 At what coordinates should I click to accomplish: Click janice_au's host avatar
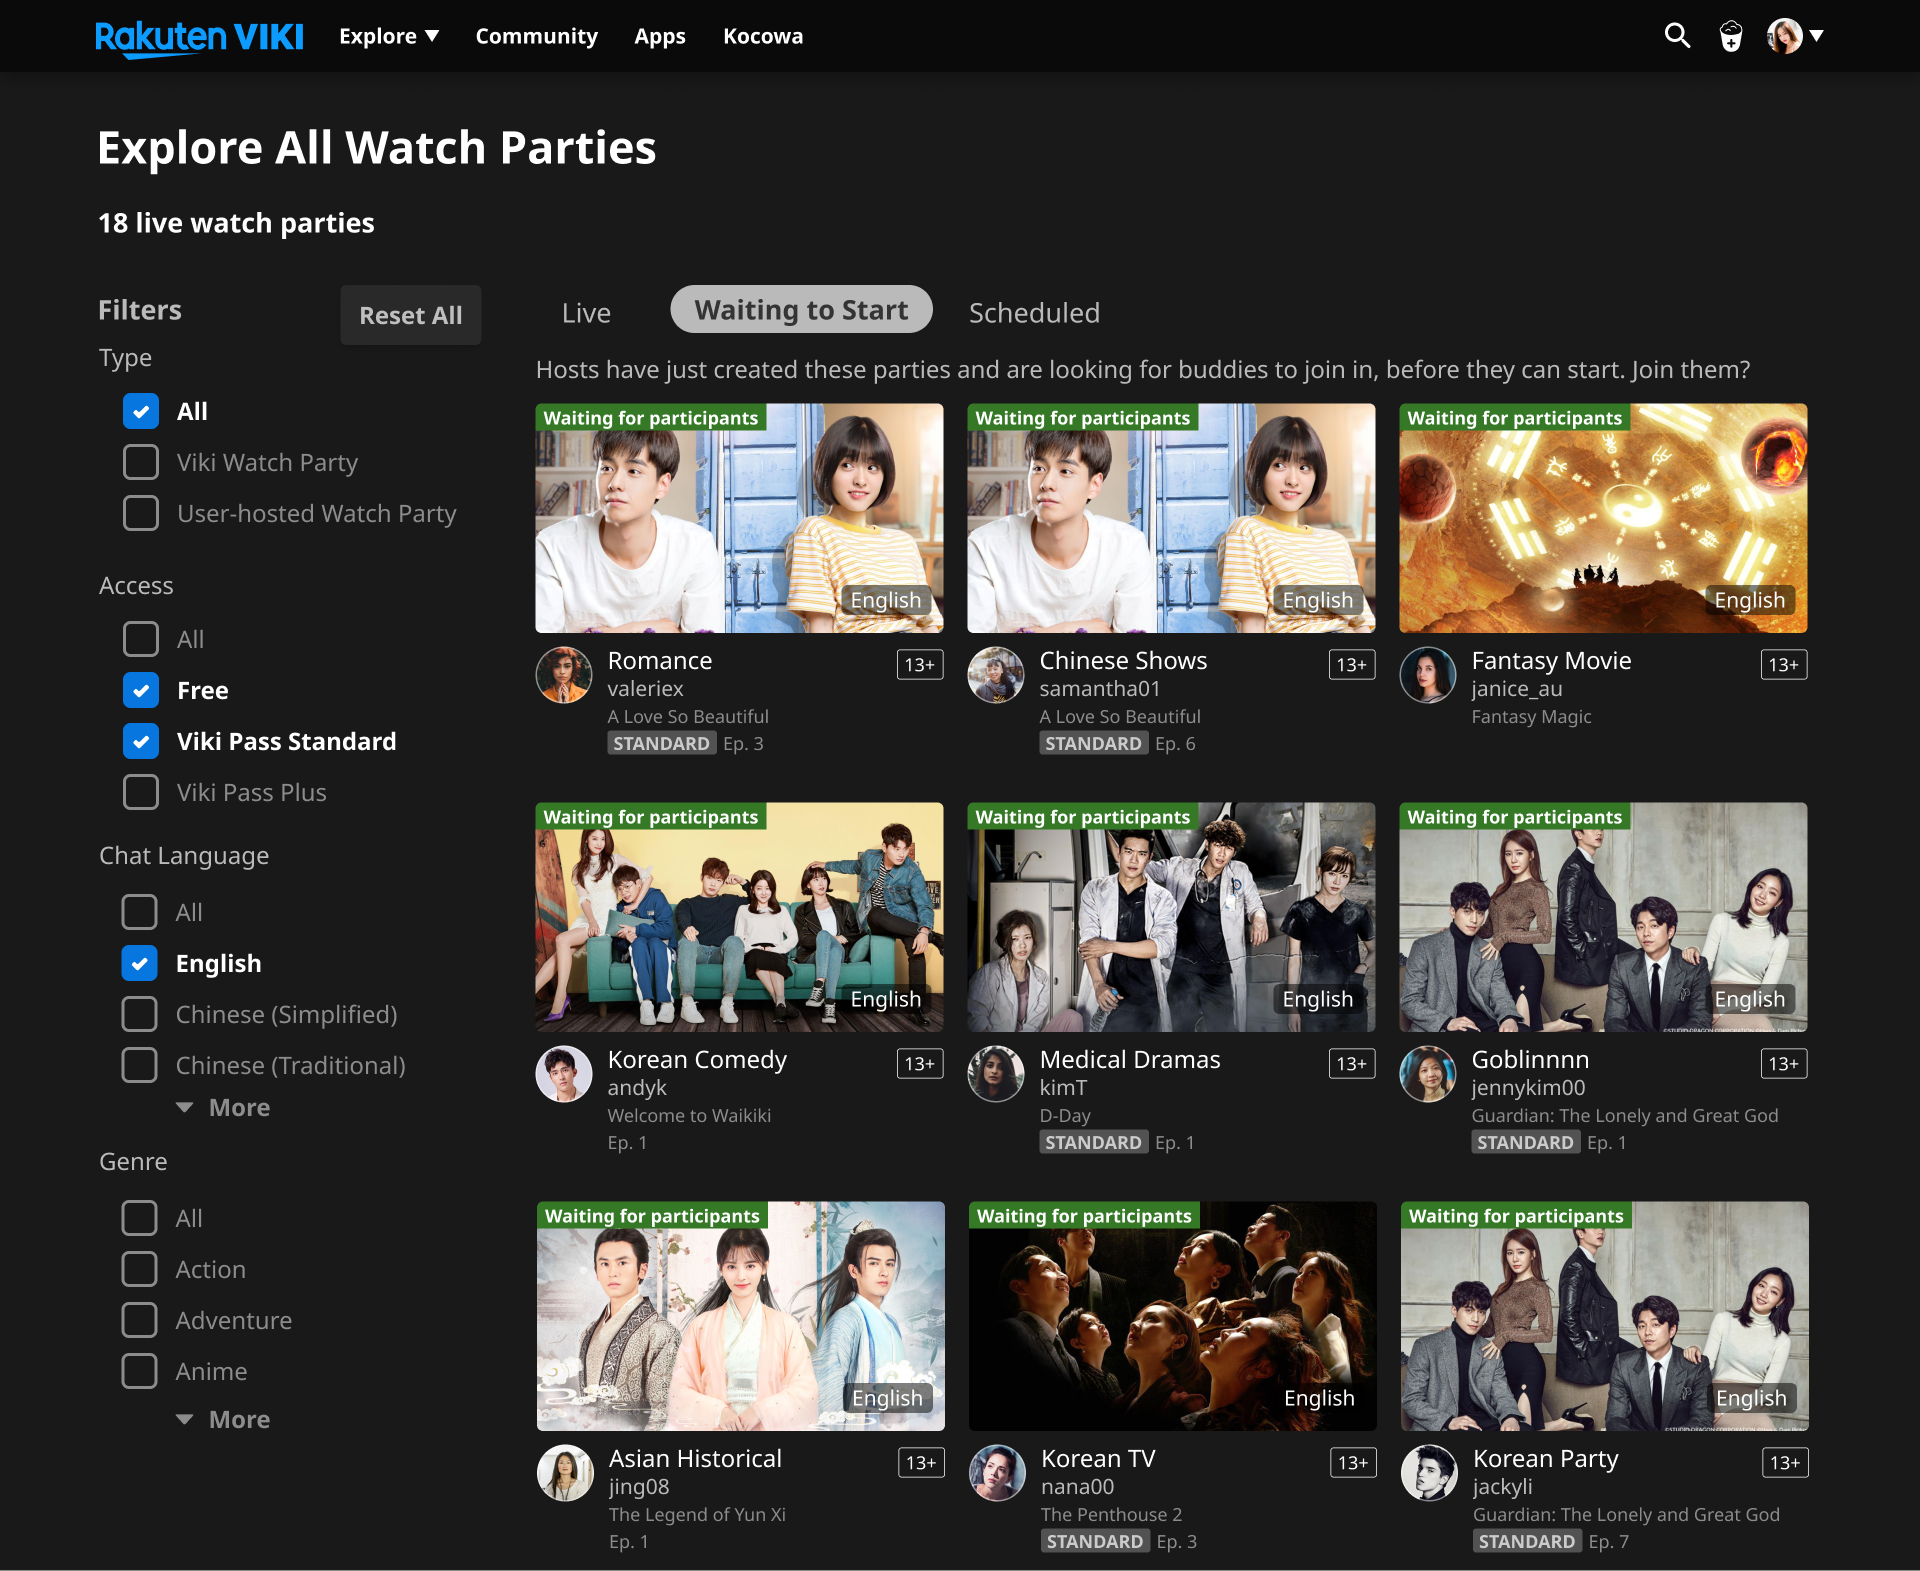click(x=1428, y=675)
